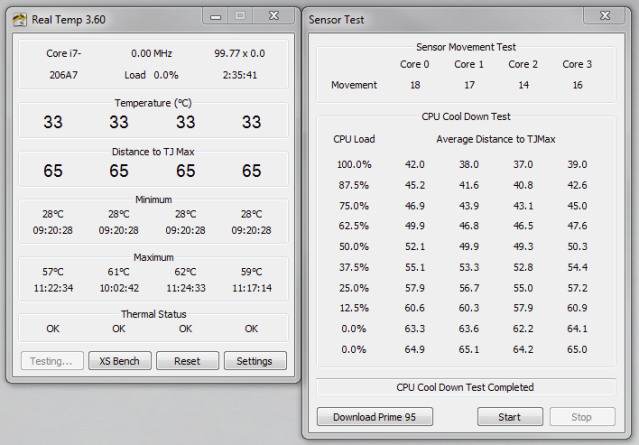Click the Download Prime 95 button
The image size is (639, 445).
(367, 416)
